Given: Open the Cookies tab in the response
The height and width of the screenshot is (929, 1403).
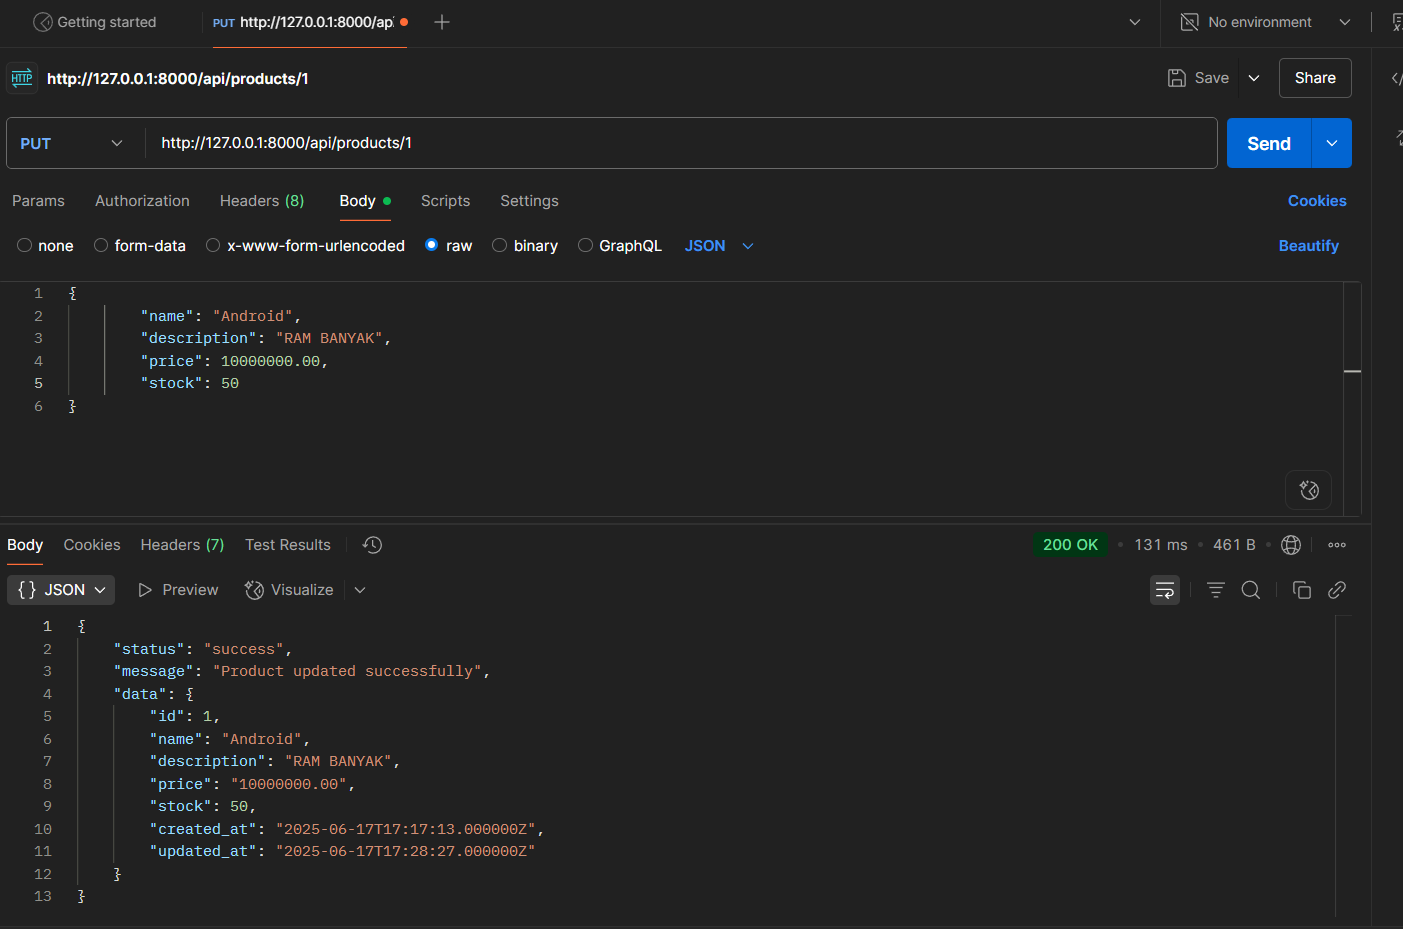Looking at the screenshot, I should pyautogui.click(x=91, y=544).
